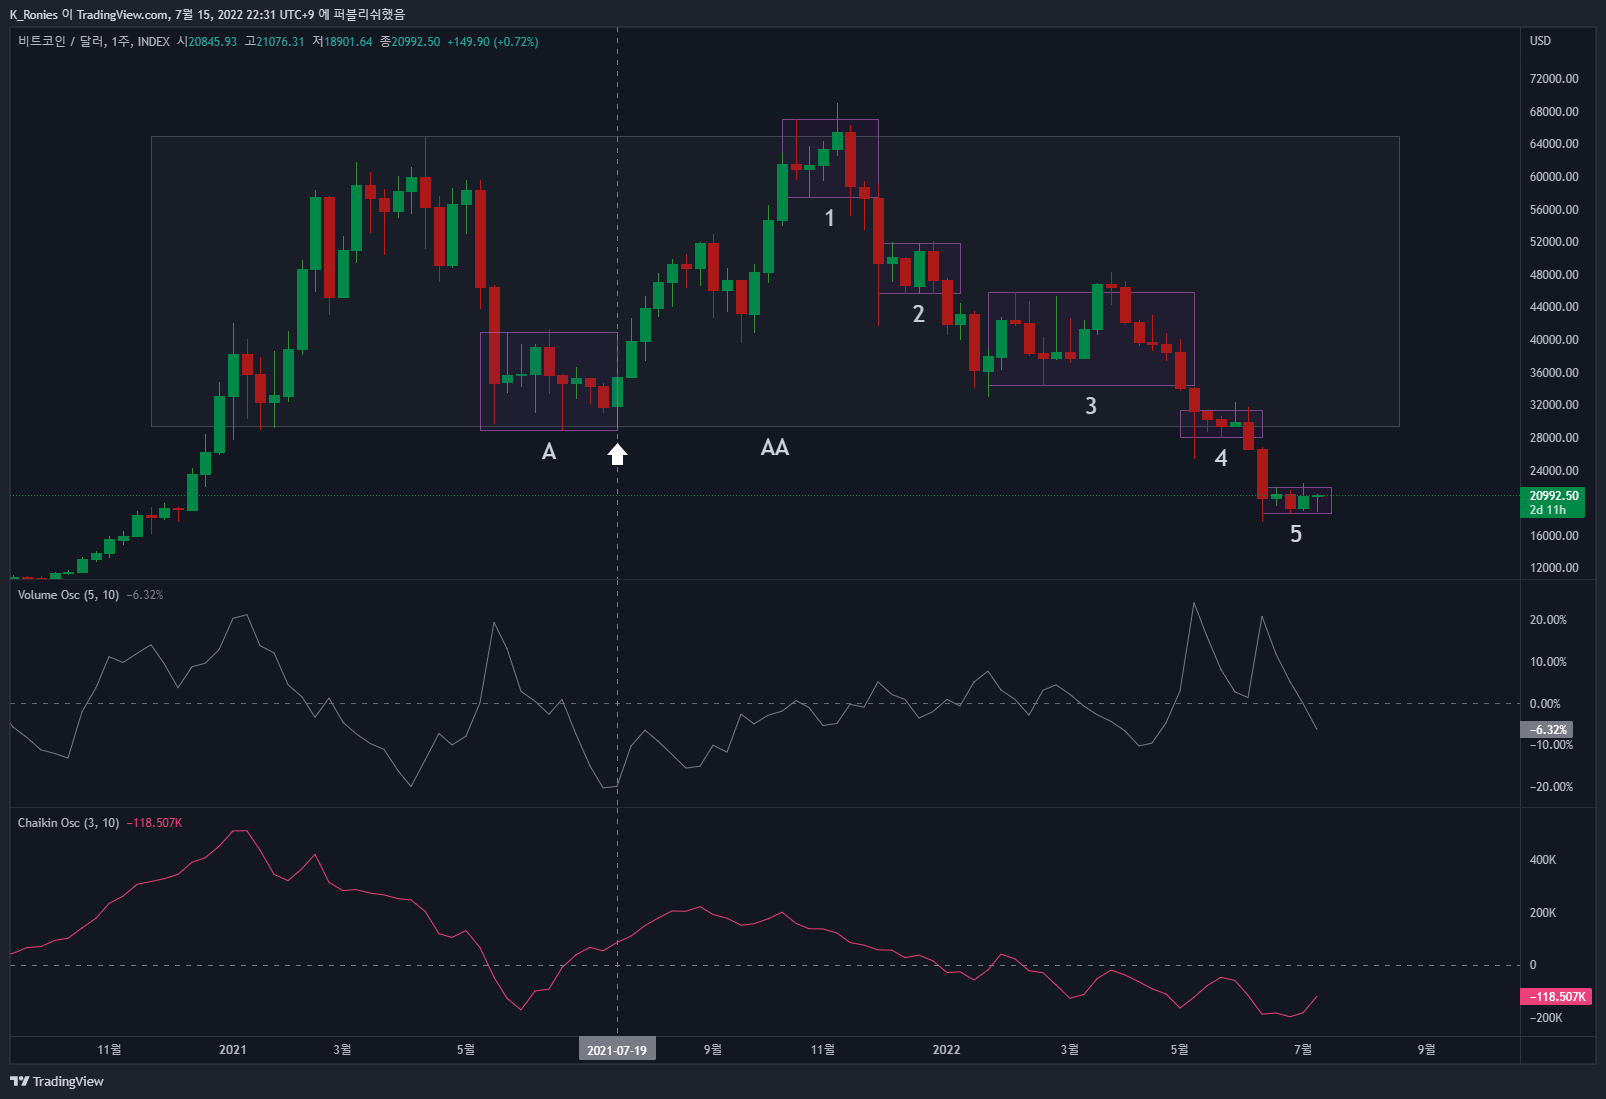Click the TradingView logo at the bottom
1606x1099 pixels.
tap(57, 1081)
